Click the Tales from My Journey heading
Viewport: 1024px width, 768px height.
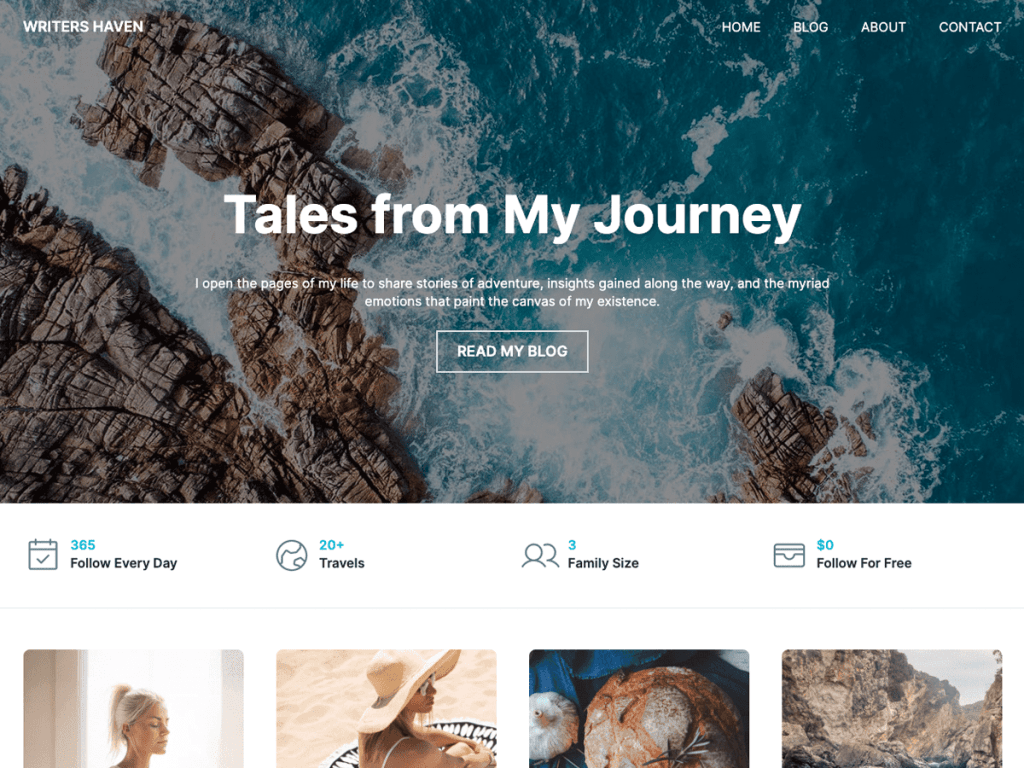coord(512,216)
